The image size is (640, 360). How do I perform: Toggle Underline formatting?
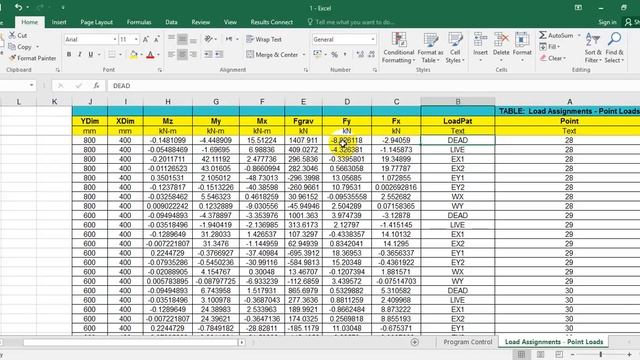coord(91,54)
